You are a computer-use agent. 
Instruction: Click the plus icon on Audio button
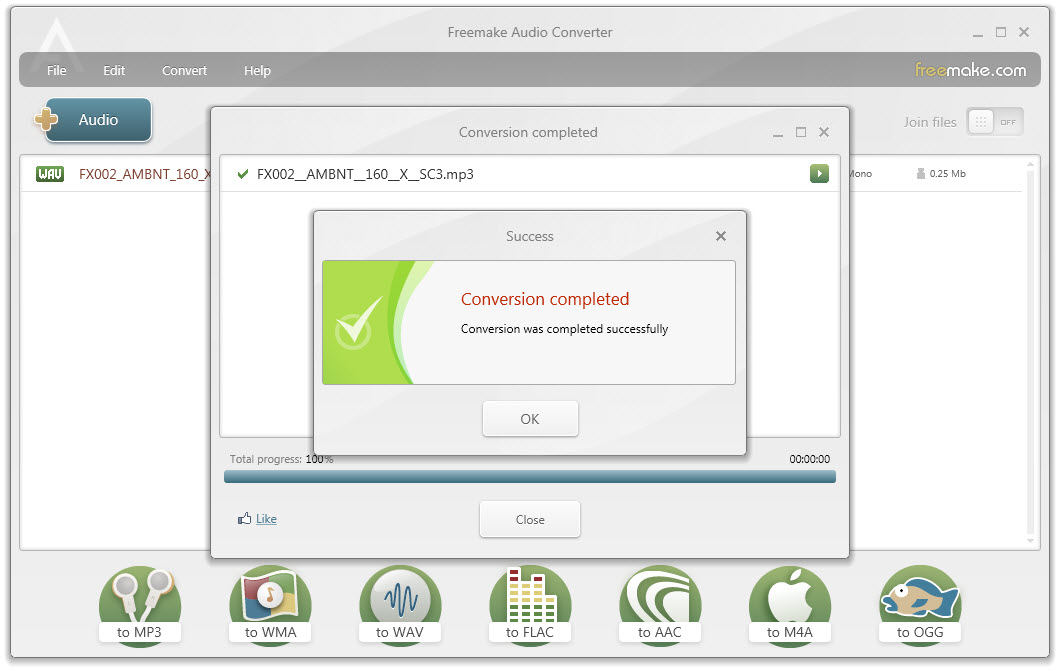[x=45, y=119]
